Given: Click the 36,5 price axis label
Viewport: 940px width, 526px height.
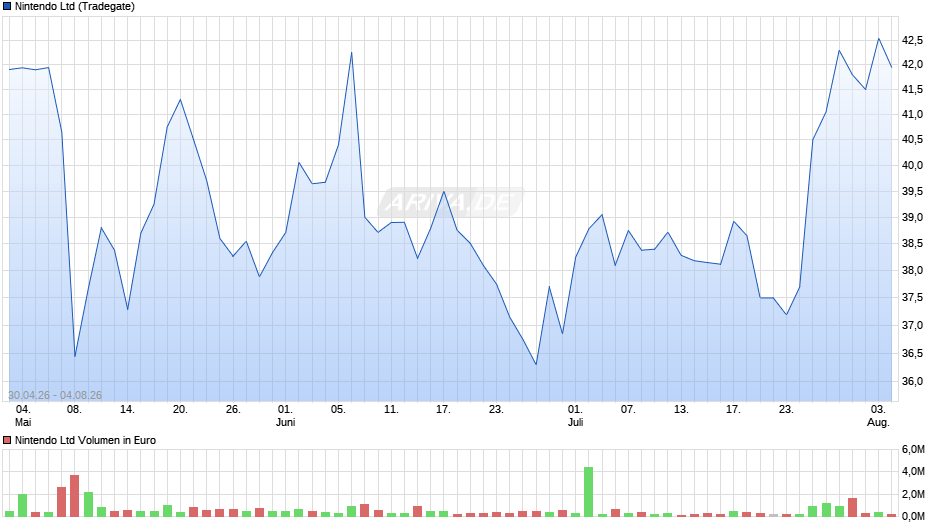Looking at the screenshot, I should 912,353.
